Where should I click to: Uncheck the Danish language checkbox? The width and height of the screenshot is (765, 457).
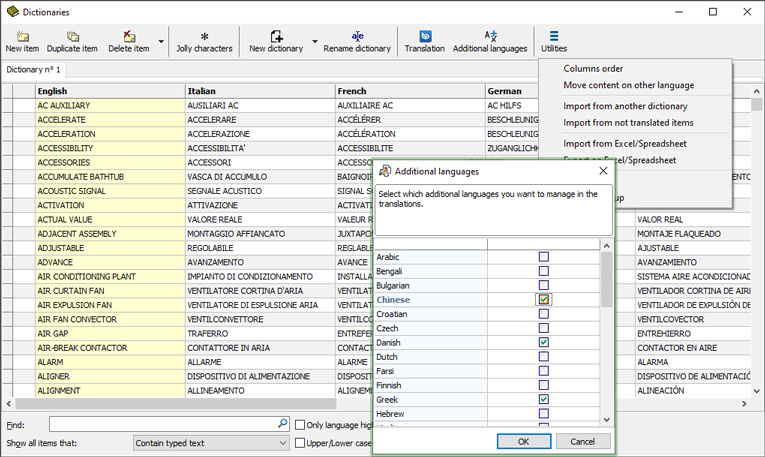544,342
